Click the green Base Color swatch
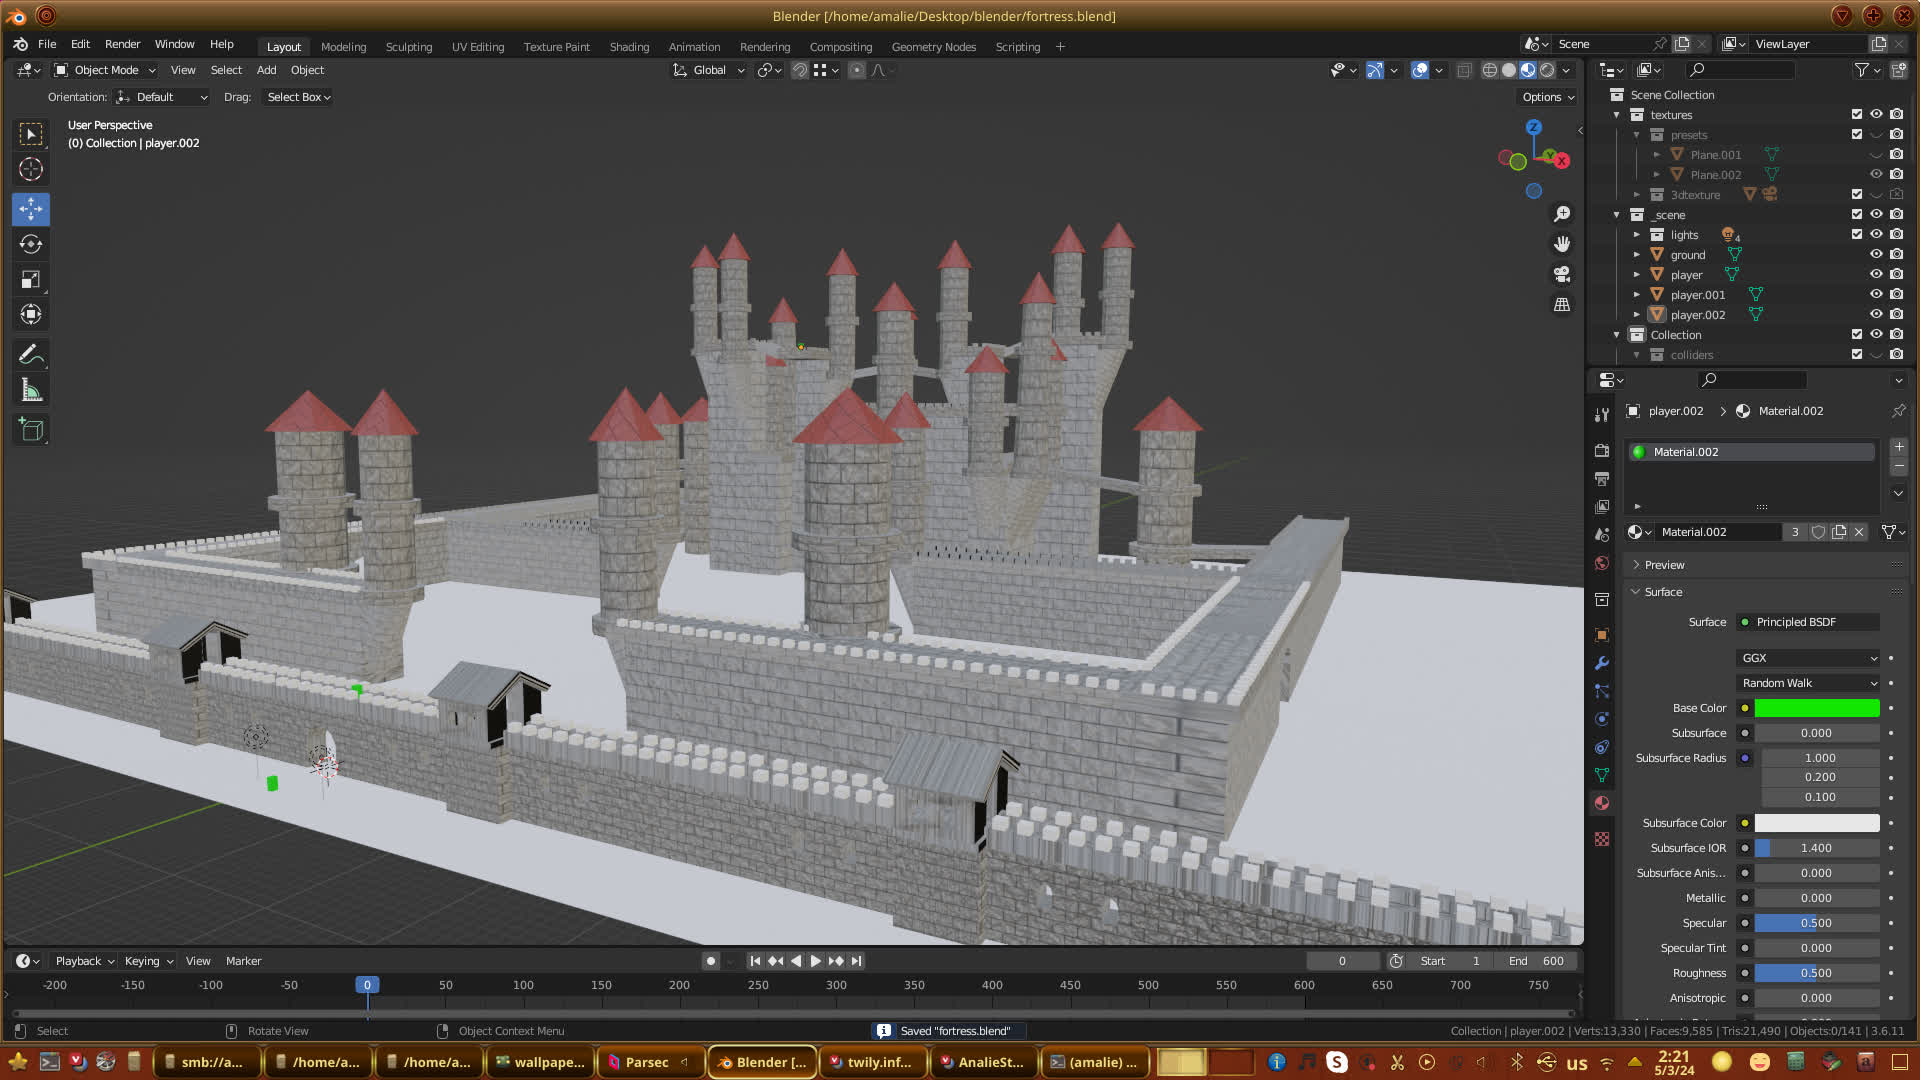1920x1080 pixels. [1816, 708]
